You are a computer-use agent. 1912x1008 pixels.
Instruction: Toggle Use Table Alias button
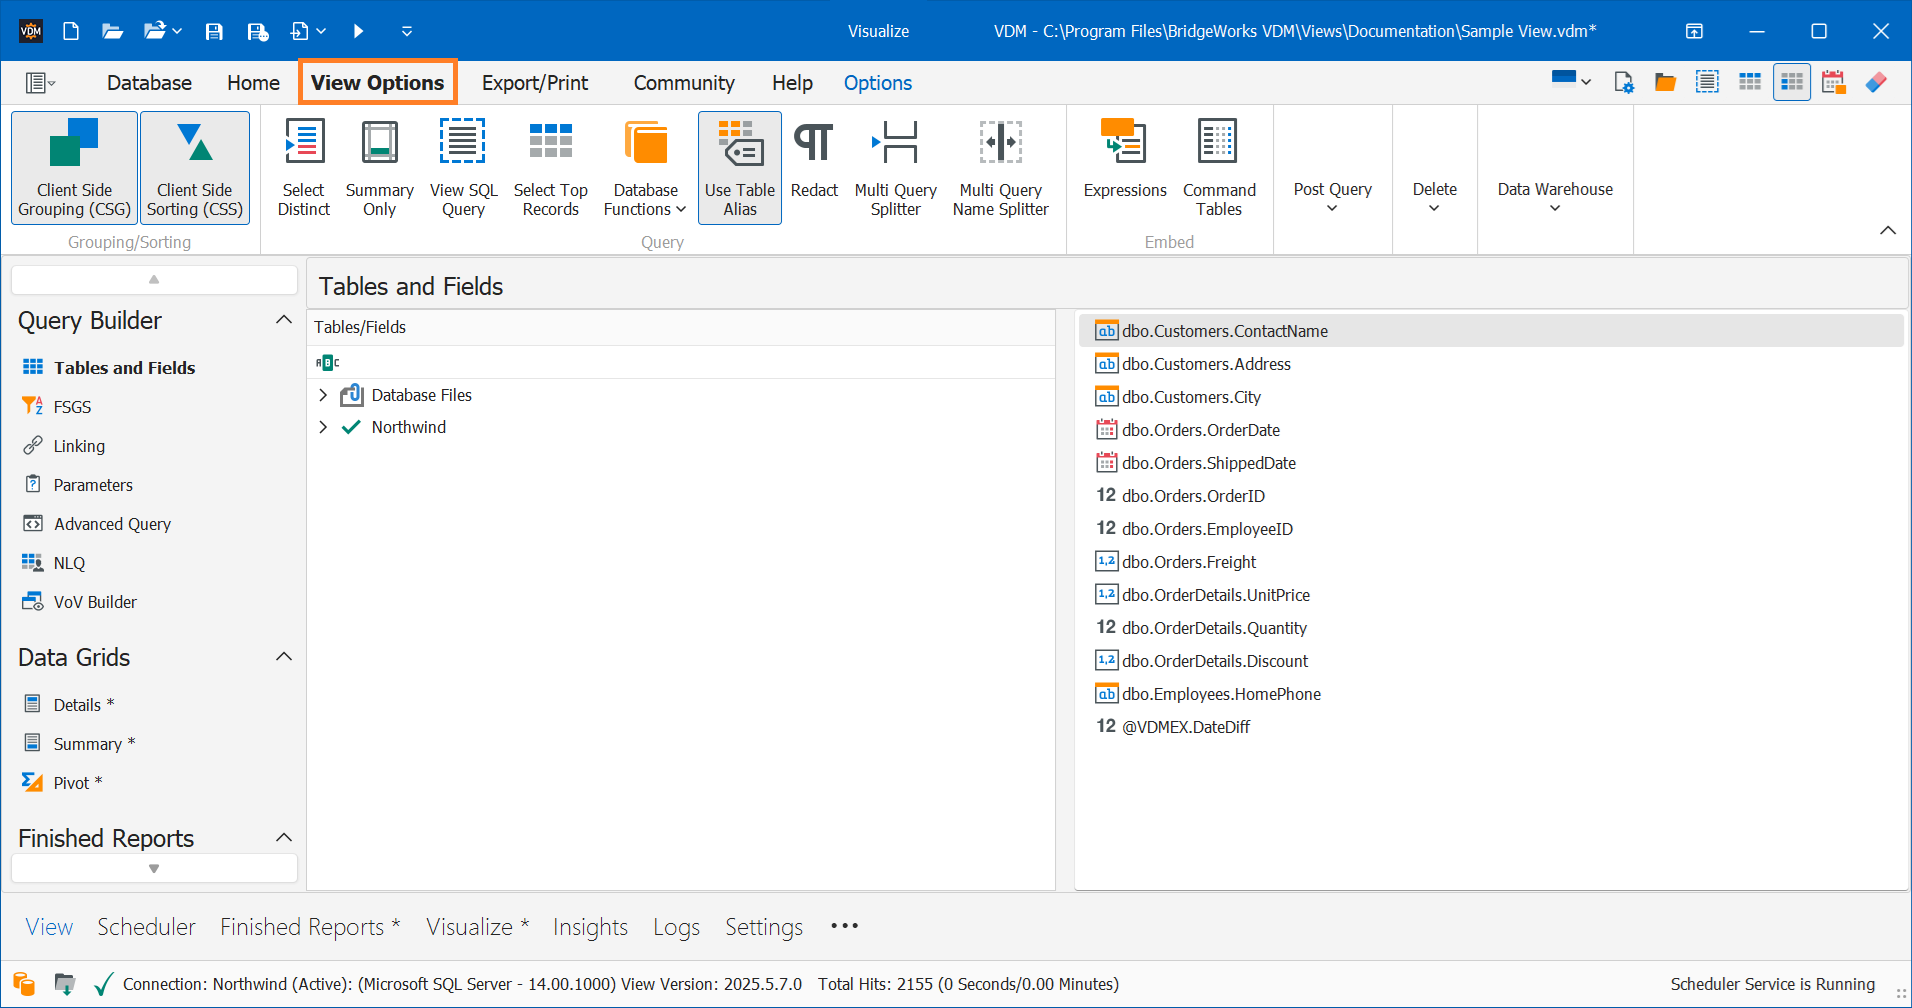740,167
